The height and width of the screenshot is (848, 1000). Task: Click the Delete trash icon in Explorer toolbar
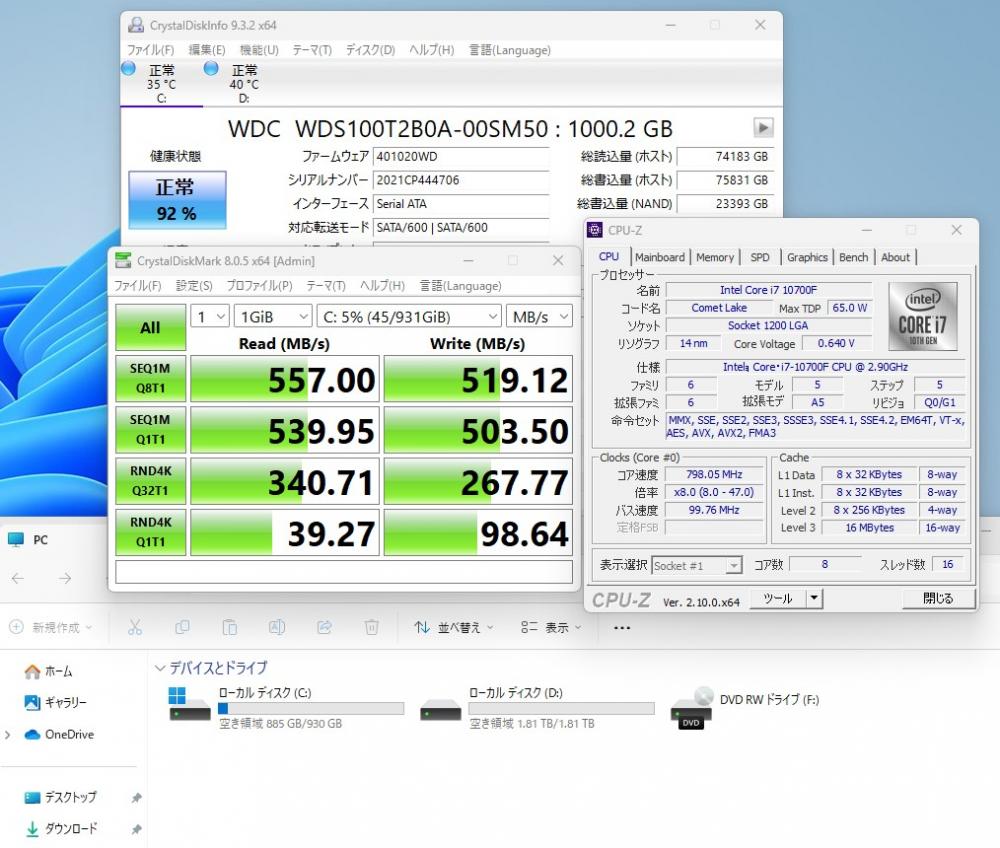371,627
